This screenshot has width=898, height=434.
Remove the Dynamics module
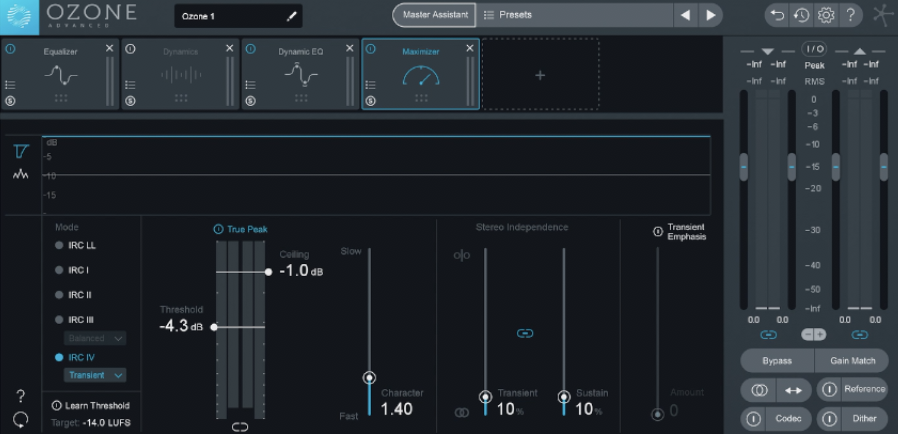[230, 48]
